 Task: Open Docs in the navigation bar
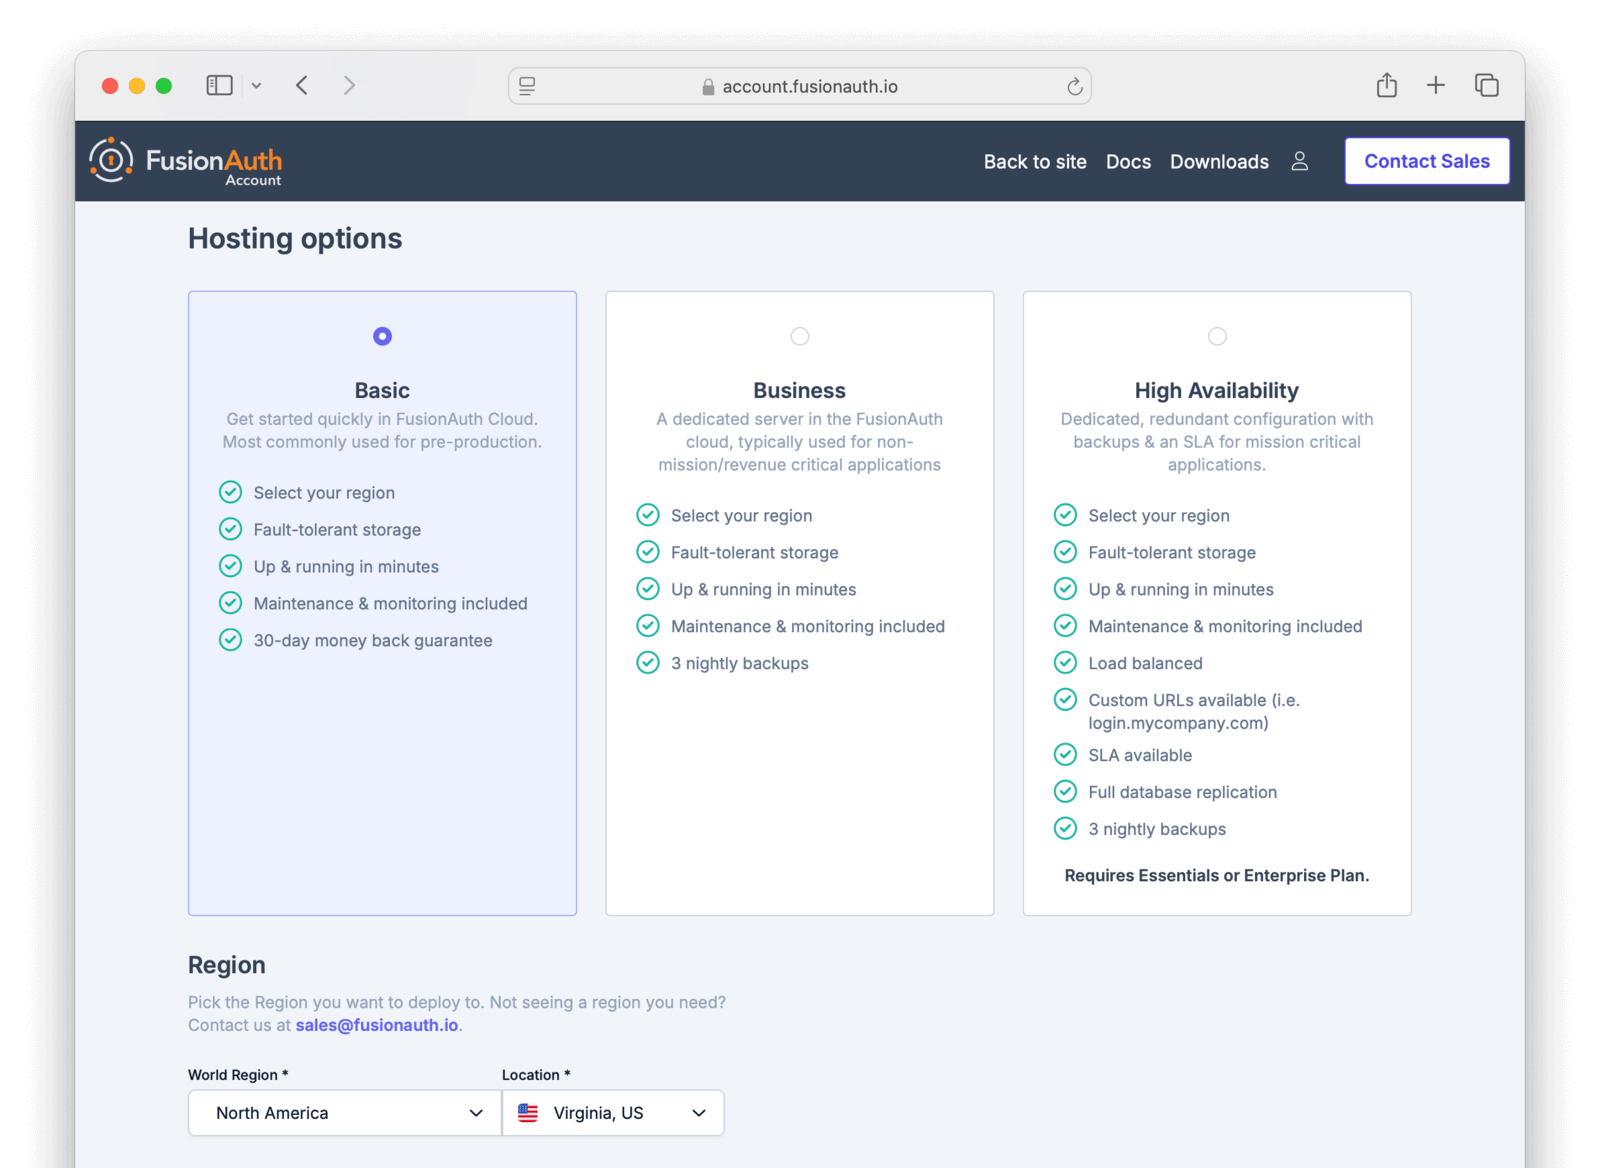click(1128, 162)
